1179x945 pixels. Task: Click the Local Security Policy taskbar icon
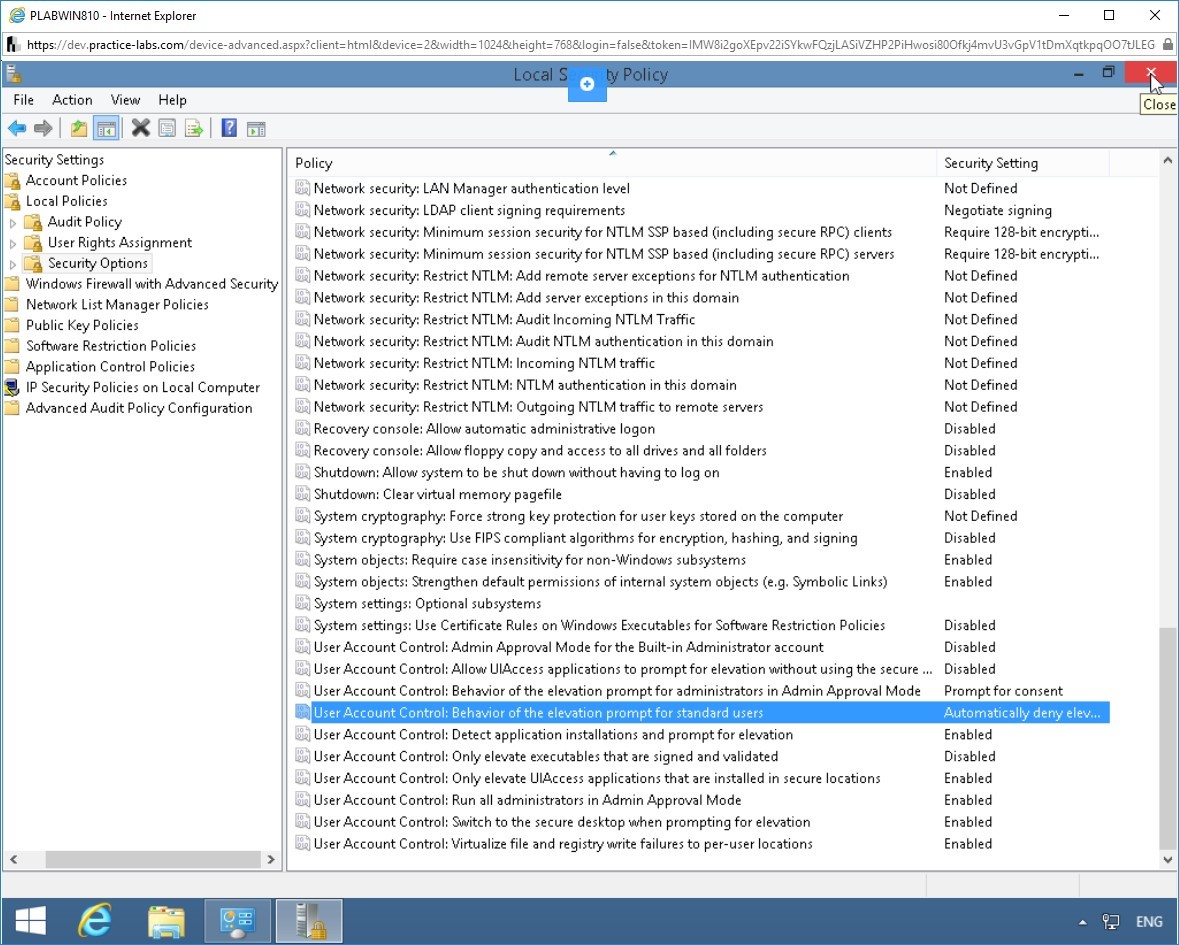coord(309,921)
